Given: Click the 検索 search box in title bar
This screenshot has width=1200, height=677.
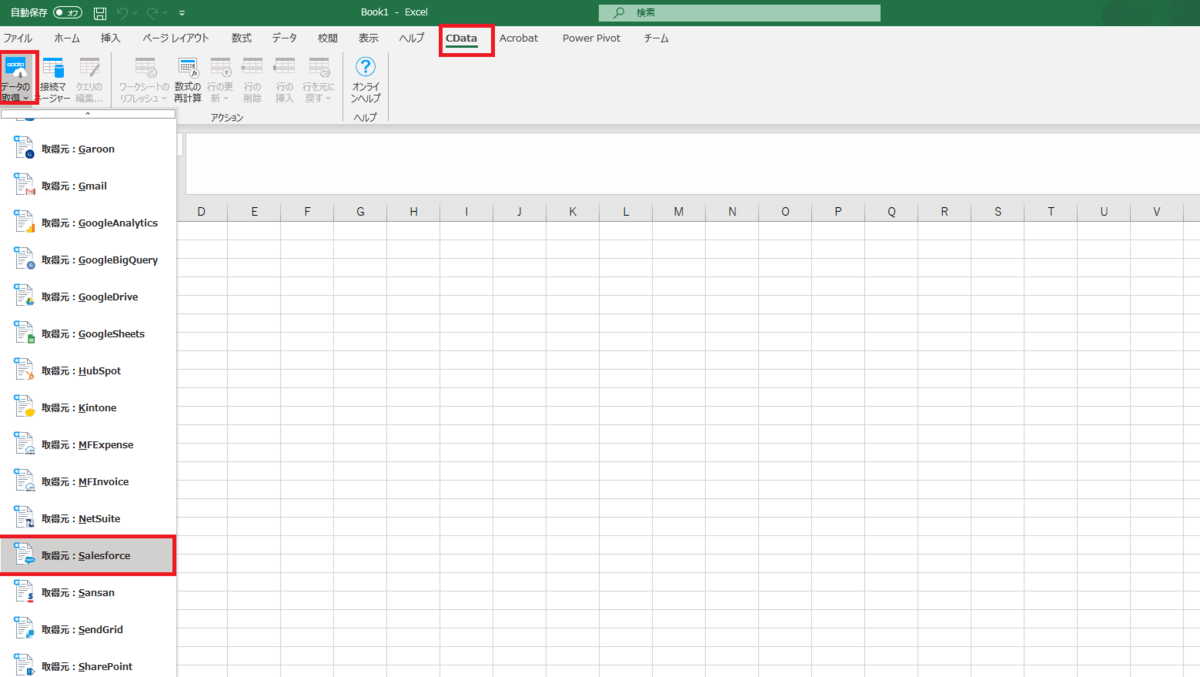Looking at the screenshot, I should (740, 13).
